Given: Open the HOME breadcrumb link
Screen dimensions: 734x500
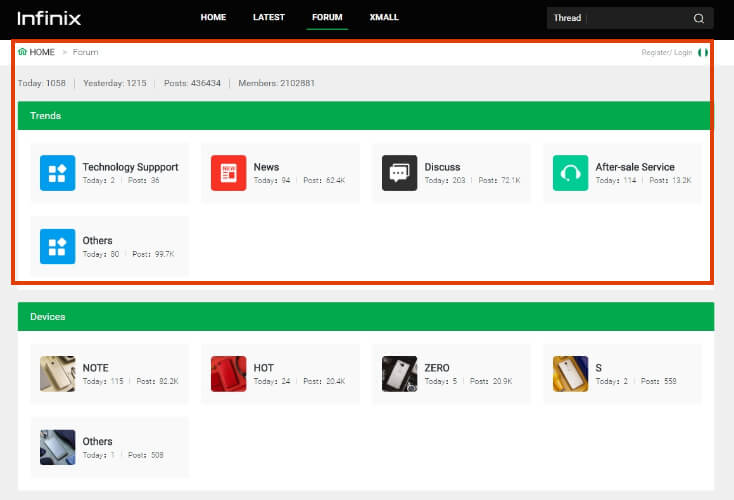Looking at the screenshot, I should tap(42, 52).
